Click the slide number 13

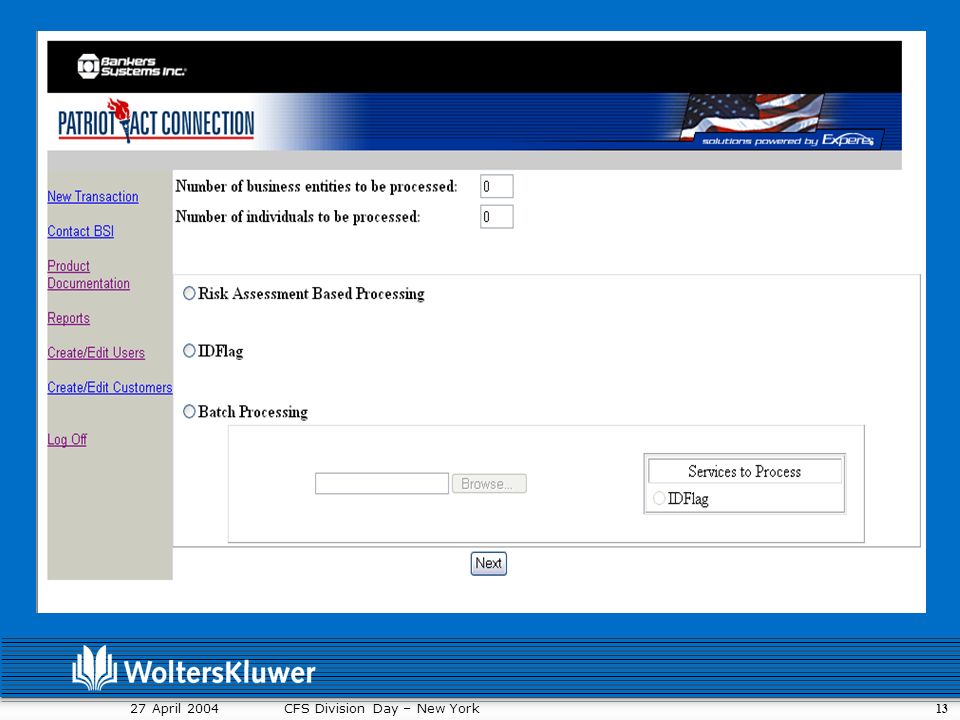[942, 709]
